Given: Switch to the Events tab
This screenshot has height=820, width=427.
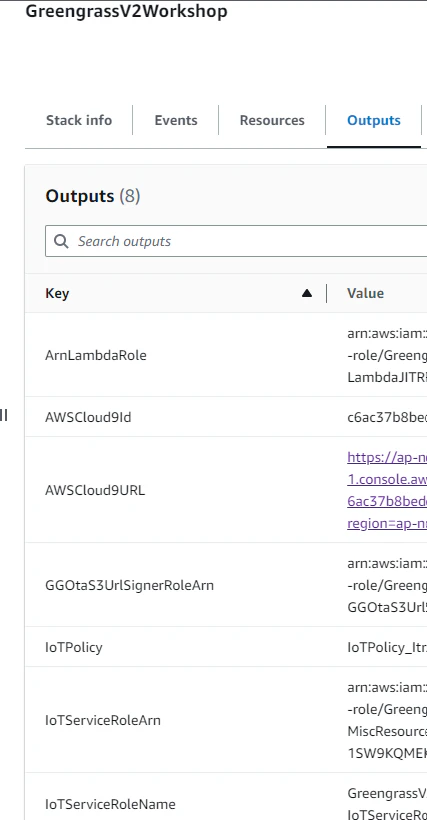Looking at the screenshot, I should click(x=176, y=120).
